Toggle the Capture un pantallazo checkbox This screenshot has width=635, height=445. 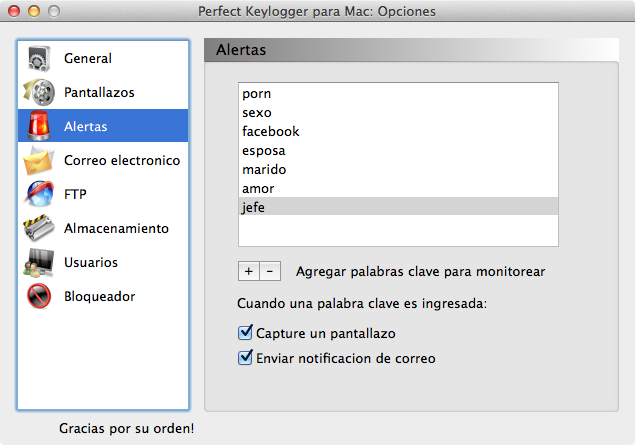245,332
